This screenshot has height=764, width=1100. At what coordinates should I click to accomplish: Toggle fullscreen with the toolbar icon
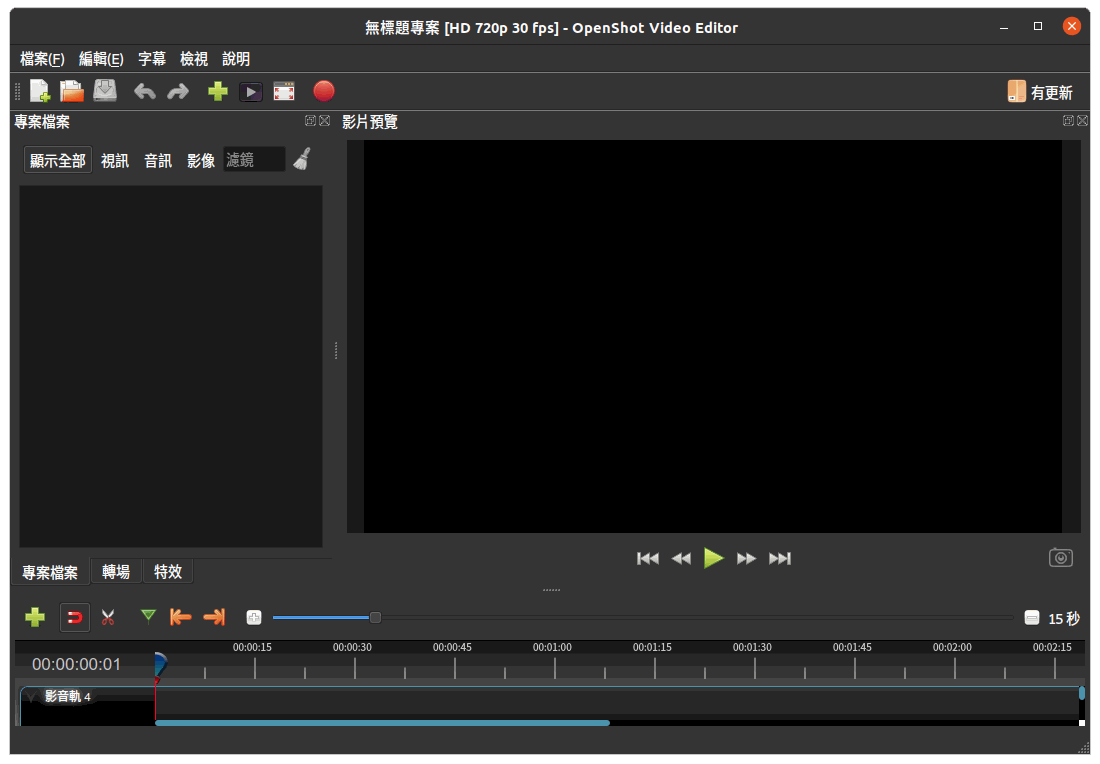(x=283, y=92)
